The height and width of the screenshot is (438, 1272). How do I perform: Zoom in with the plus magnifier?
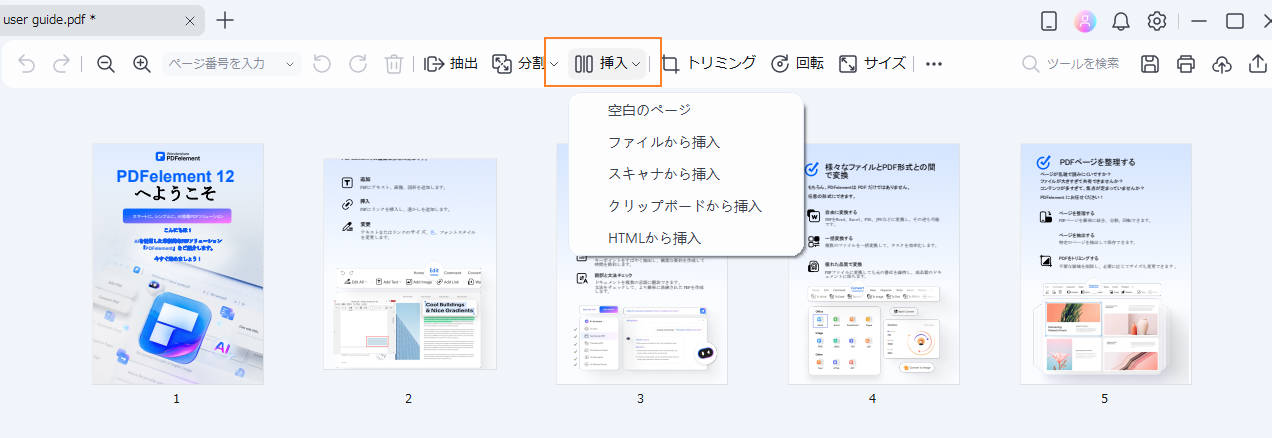(x=142, y=64)
